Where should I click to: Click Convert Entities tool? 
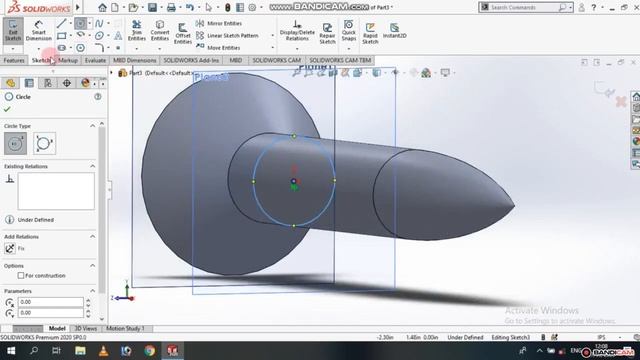click(160, 31)
